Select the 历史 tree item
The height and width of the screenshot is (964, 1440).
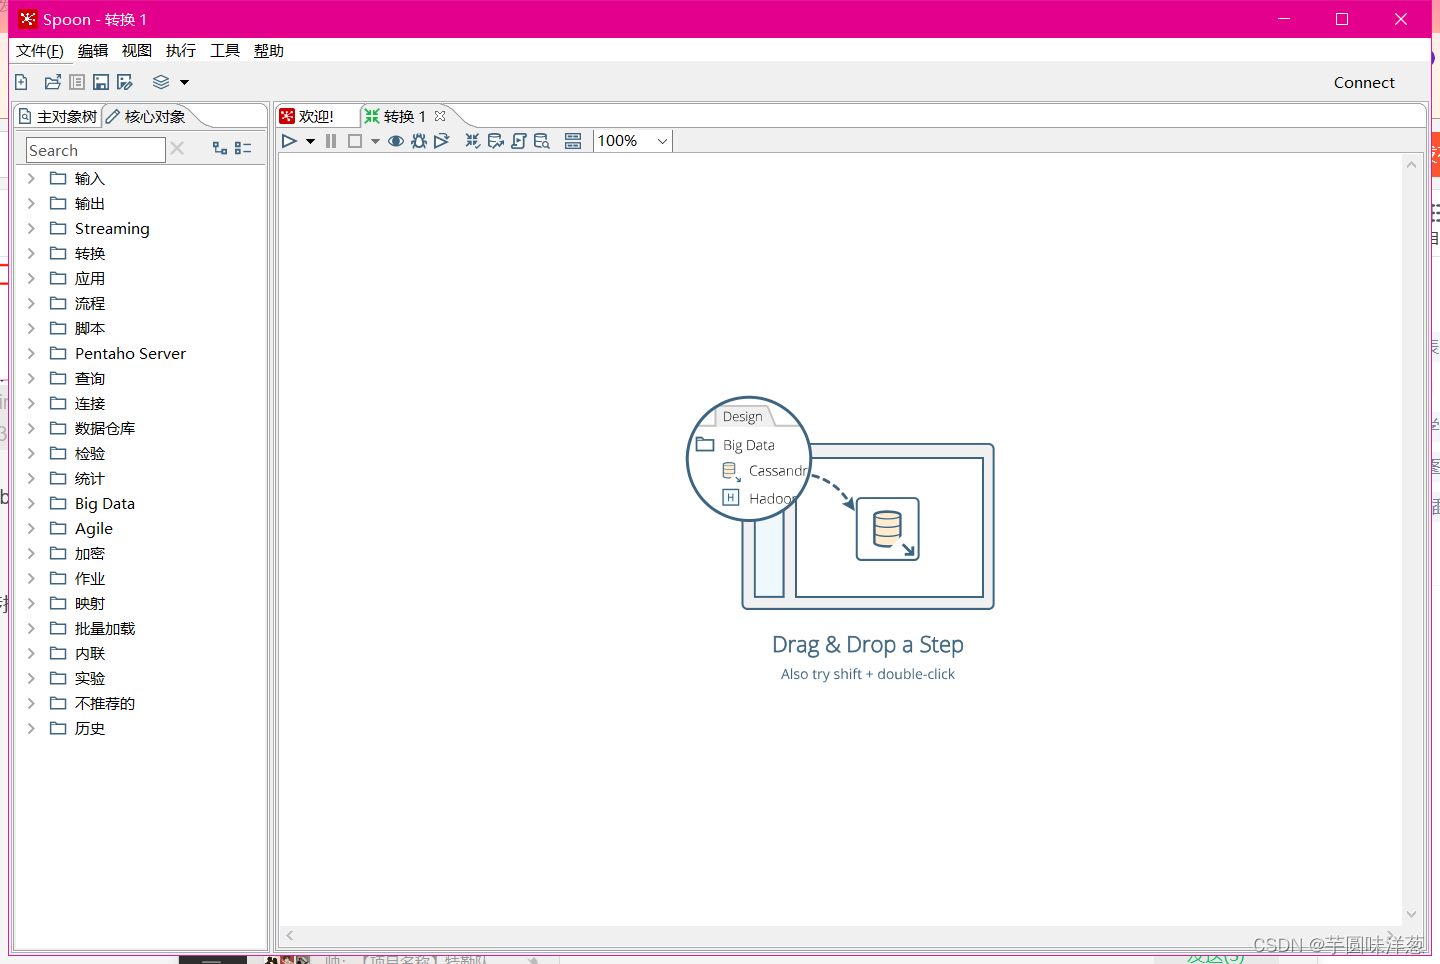coord(90,728)
